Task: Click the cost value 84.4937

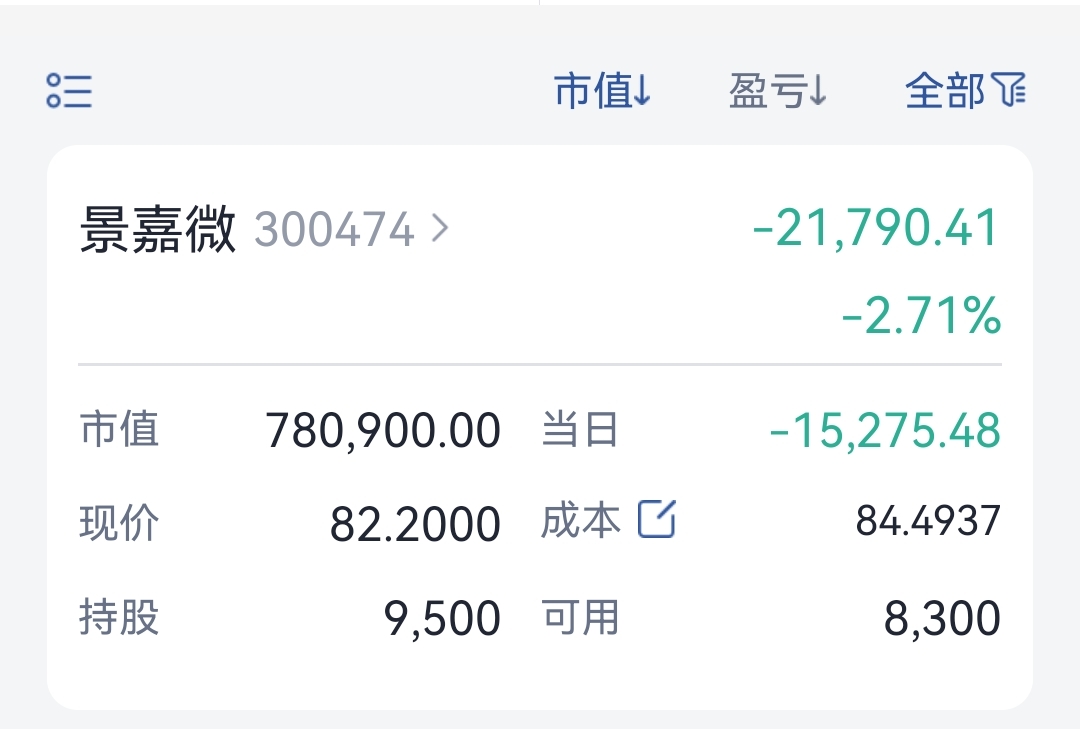Action: pos(928,520)
